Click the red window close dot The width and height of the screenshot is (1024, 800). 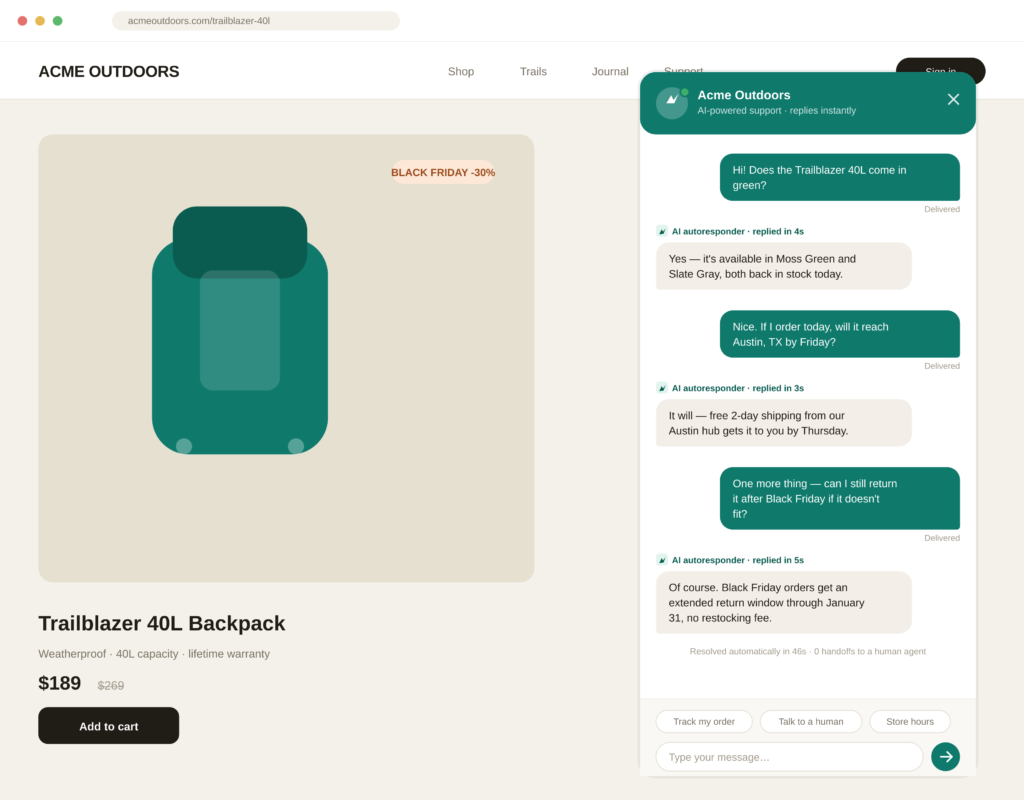22,21
